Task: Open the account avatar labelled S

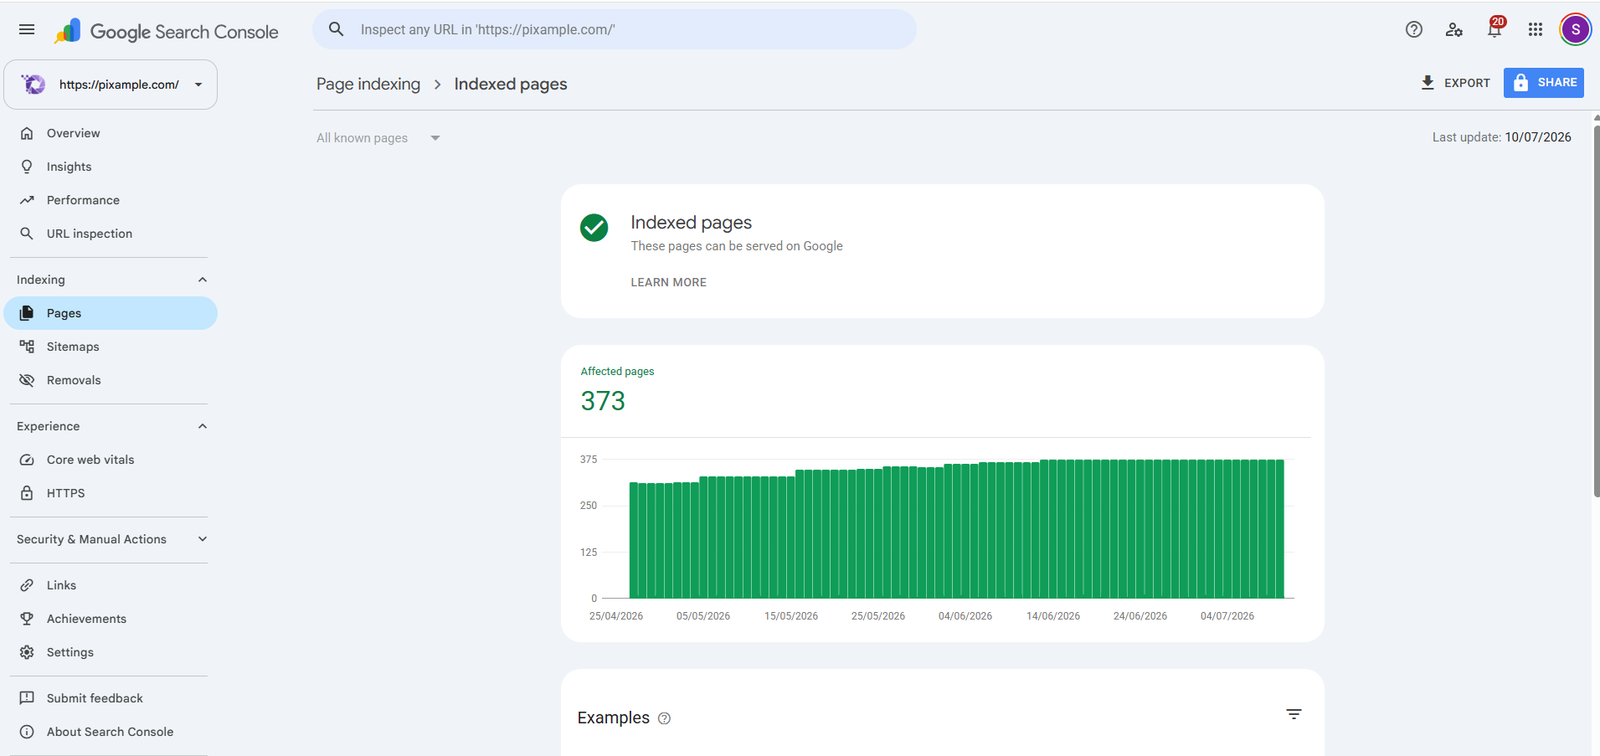Action: (1576, 30)
